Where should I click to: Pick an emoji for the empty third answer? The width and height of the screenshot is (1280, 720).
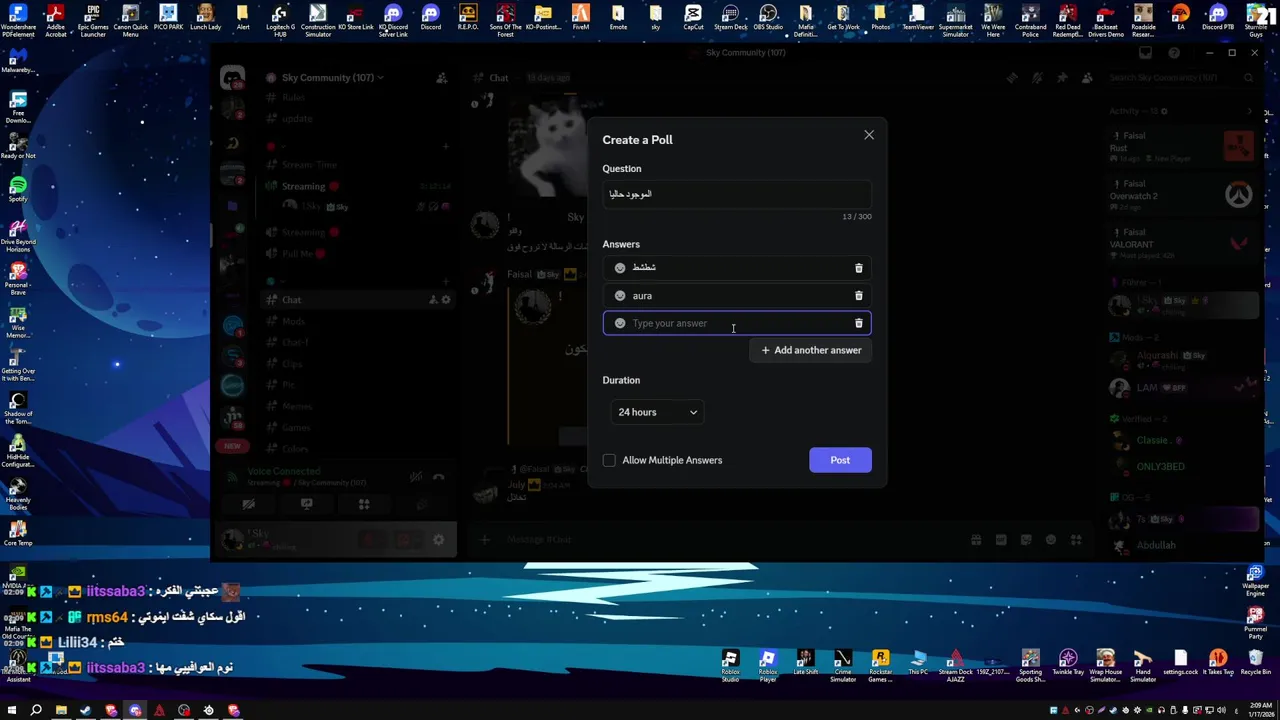pos(620,323)
